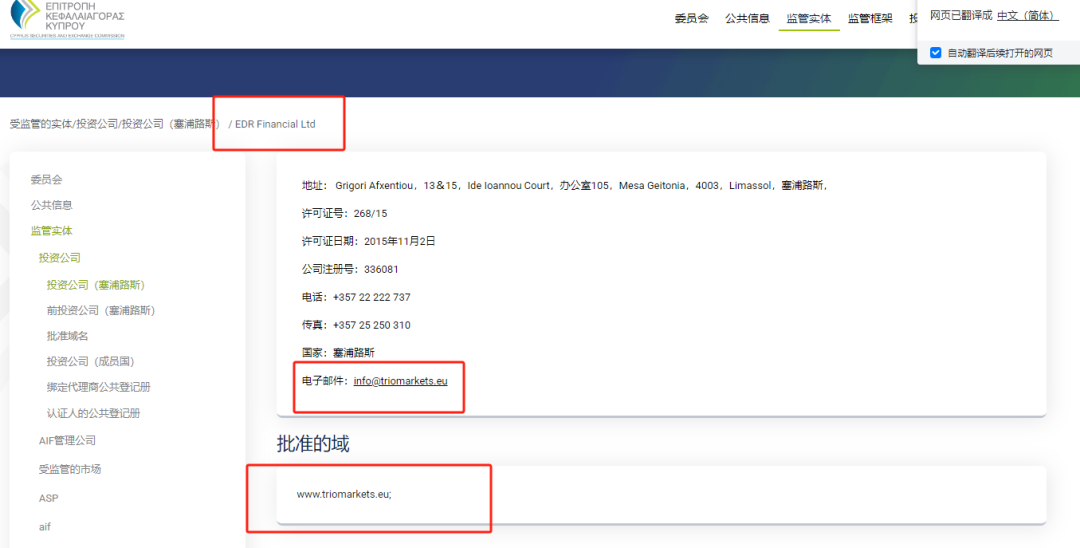The height and width of the screenshot is (548, 1080).
Task: Uncheck the 自动翻译后续打开的网页 checkbox
Action: (935, 52)
